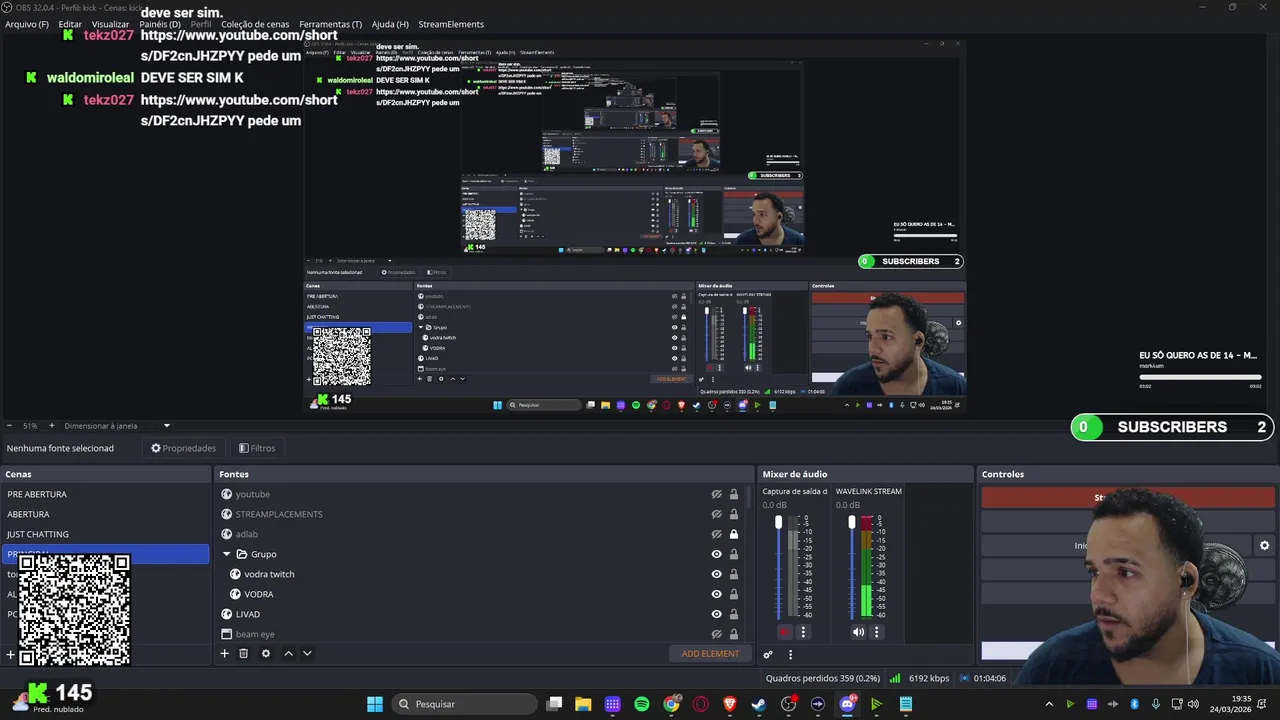Open Ferramentas (T) menu

331,24
